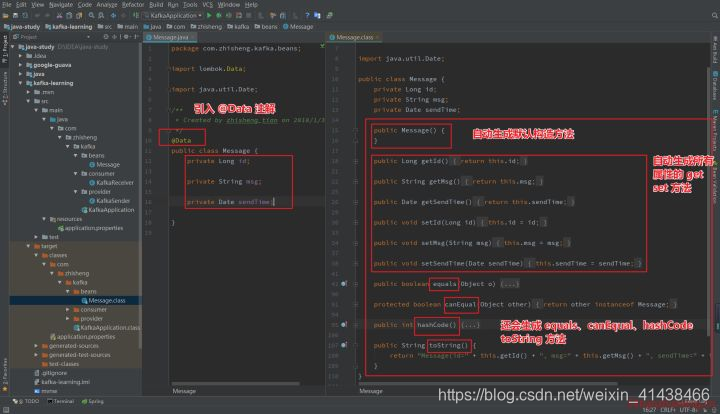Click the Replace toolbar icon
Viewport: 720px width, 414px height.
point(101,16)
